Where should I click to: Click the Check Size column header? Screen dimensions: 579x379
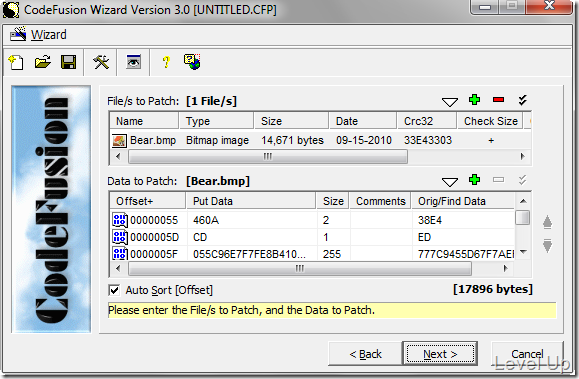pyautogui.click(x=490, y=121)
